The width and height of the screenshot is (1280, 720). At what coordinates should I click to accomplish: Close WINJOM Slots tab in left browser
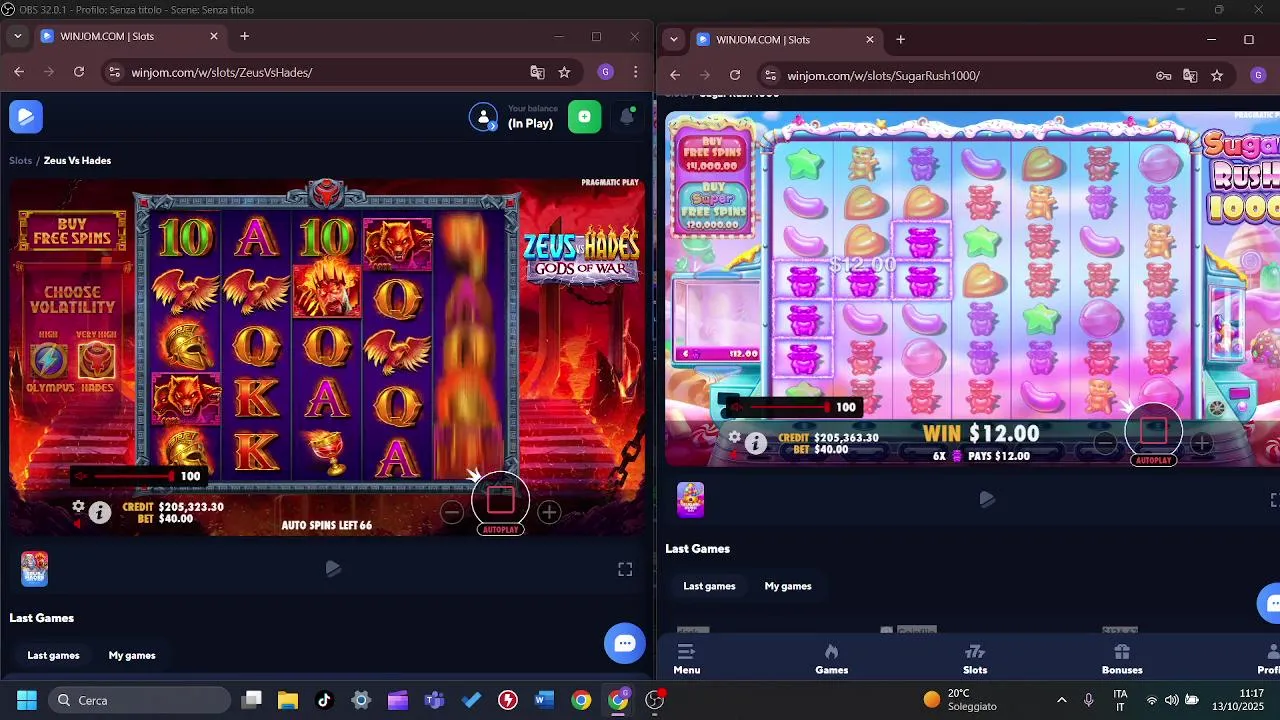(x=214, y=36)
